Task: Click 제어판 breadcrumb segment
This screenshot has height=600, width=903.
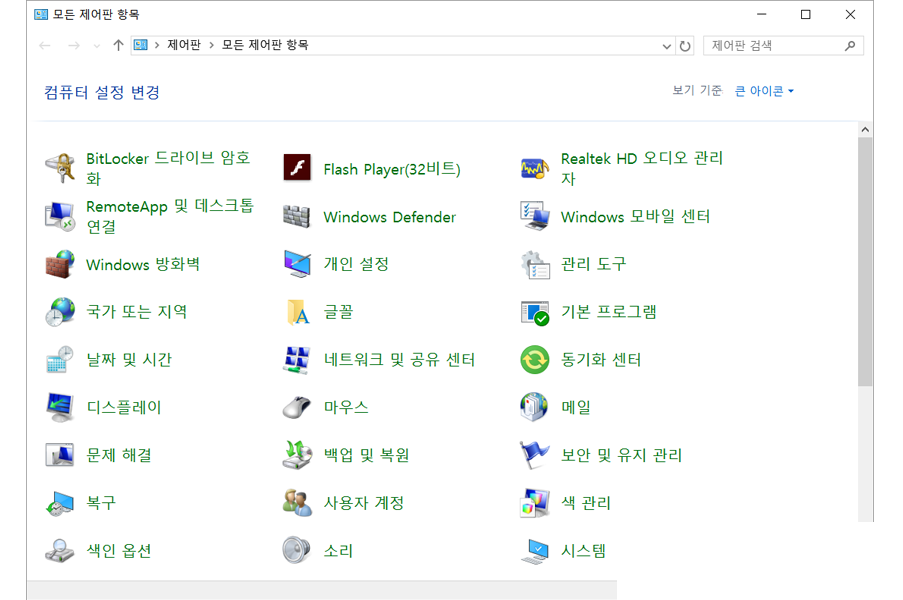Action: coord(184,45)
